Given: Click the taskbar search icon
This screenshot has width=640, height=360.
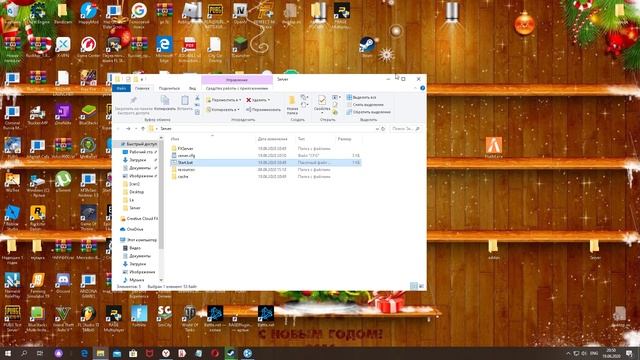Looking at the screenshot, I should pos(24,353).
